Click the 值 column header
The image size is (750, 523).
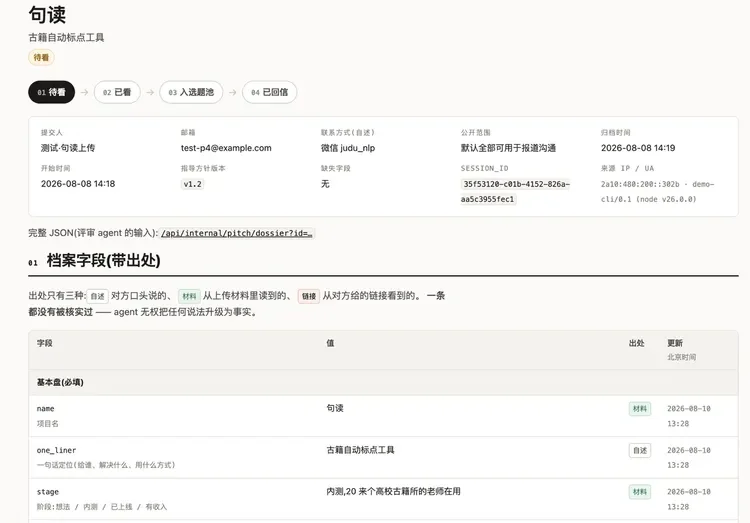pos(330,343)
